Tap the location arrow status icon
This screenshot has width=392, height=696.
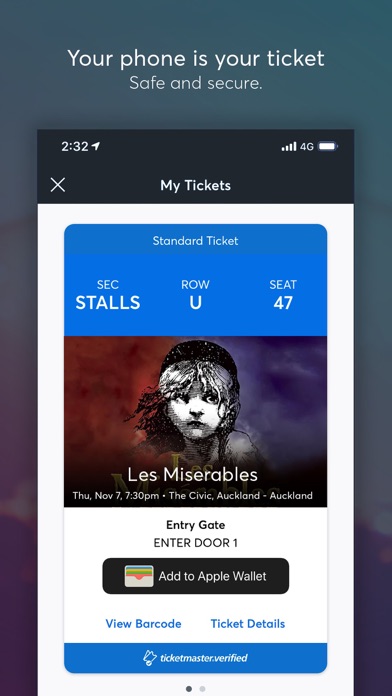click(x=95, y=146)
